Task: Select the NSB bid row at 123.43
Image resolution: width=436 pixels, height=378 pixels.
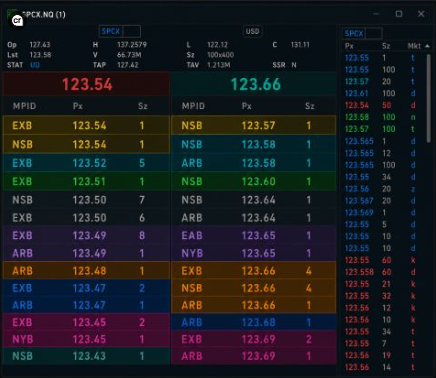Action: click(x=86, y=356)
